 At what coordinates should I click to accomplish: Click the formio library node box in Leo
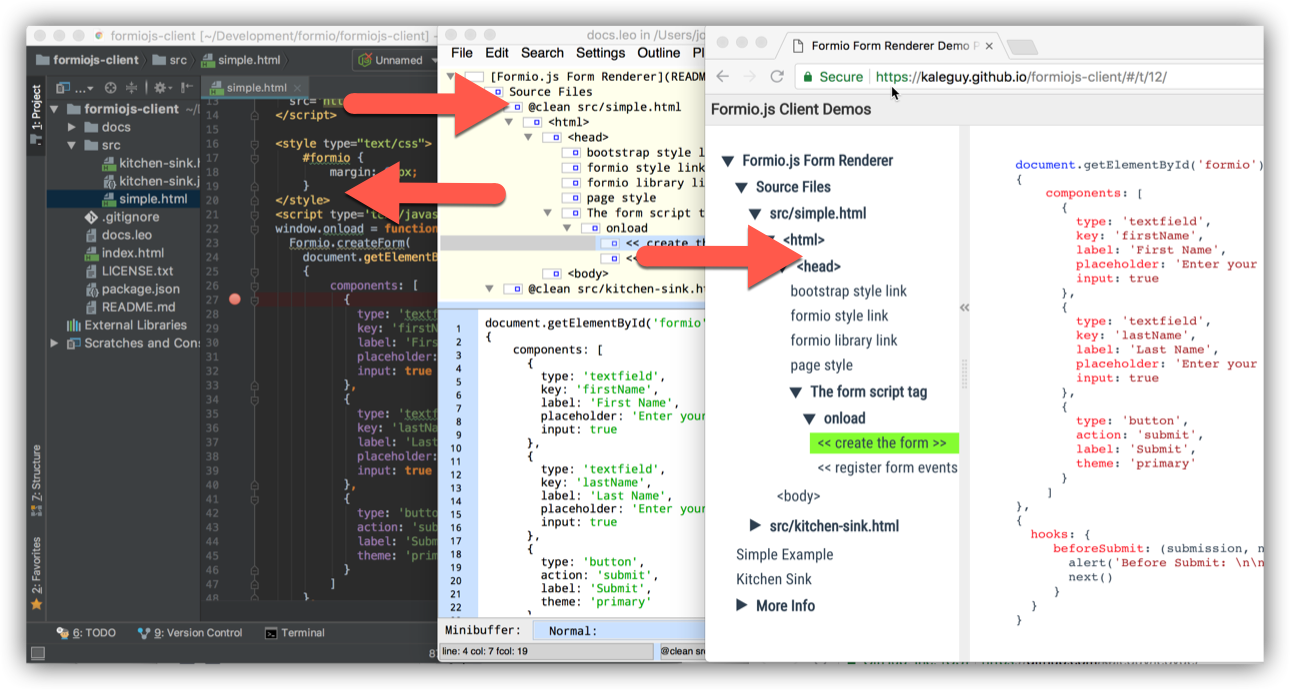[571, 183]
